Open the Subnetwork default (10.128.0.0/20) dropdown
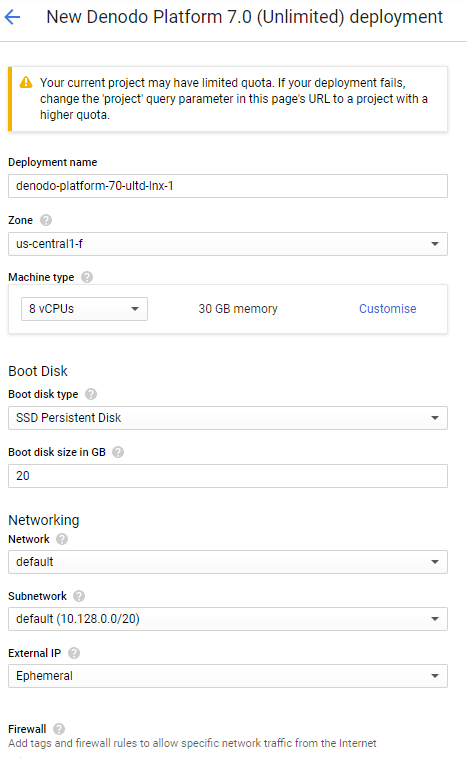Screen dimensions: 467x758 tap(228, 619)
